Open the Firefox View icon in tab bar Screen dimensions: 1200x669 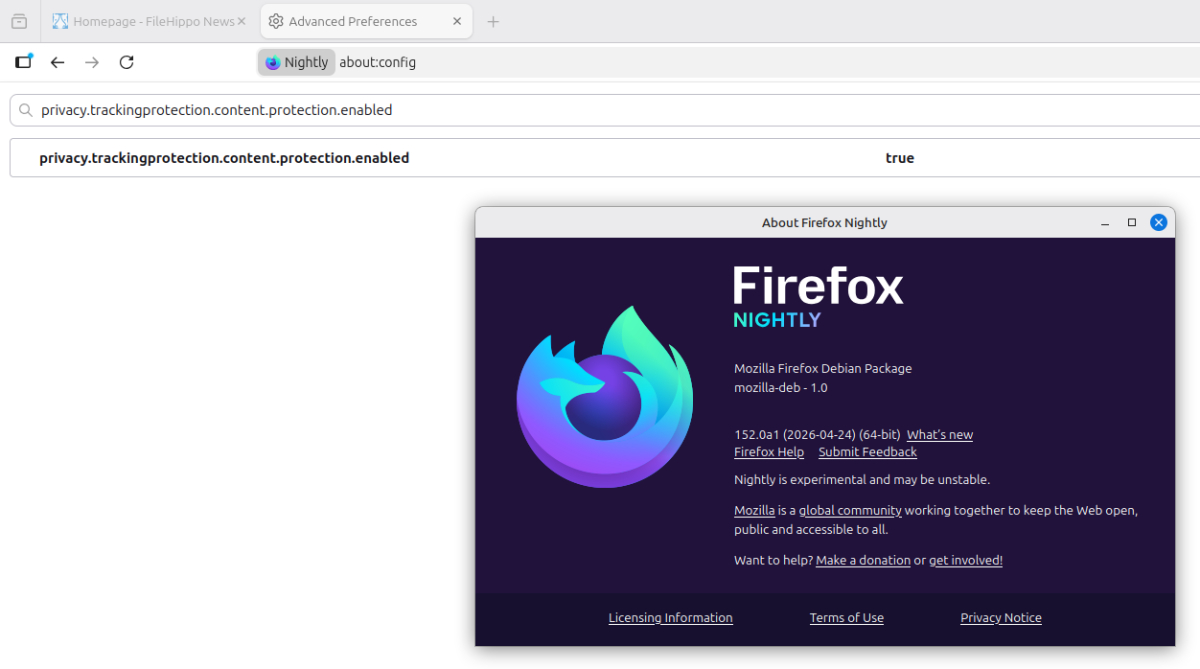pyautogui.click(x=19, y=21)
